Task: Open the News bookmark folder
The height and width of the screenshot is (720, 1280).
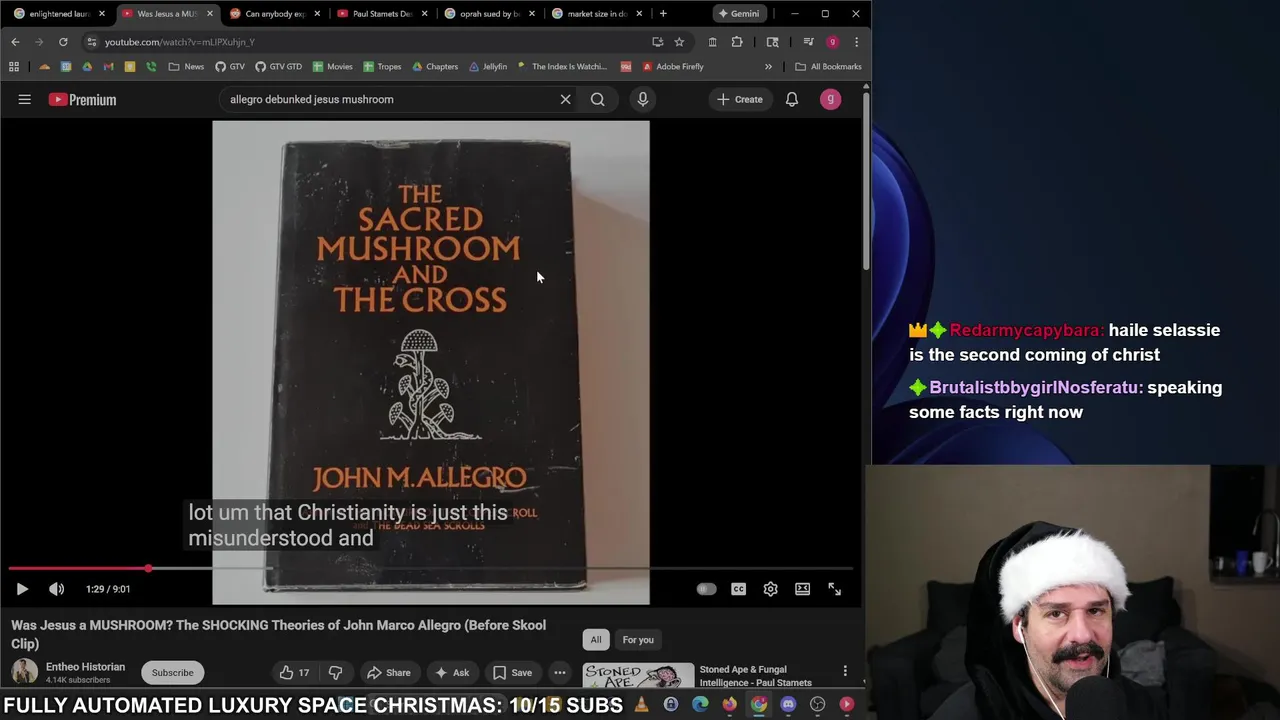Action: point(186,67)
